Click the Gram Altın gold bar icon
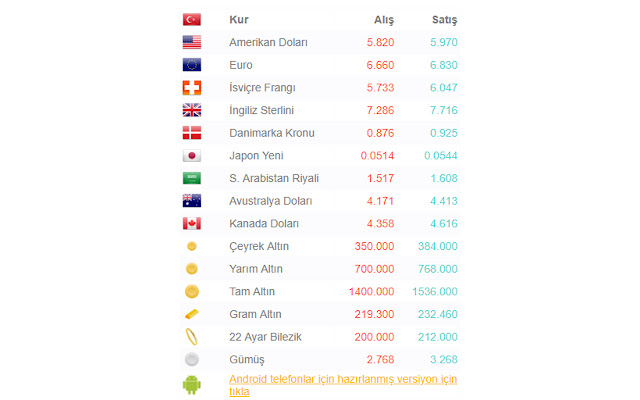The width and height of the screenshot is (640, 400). (192, 314)
